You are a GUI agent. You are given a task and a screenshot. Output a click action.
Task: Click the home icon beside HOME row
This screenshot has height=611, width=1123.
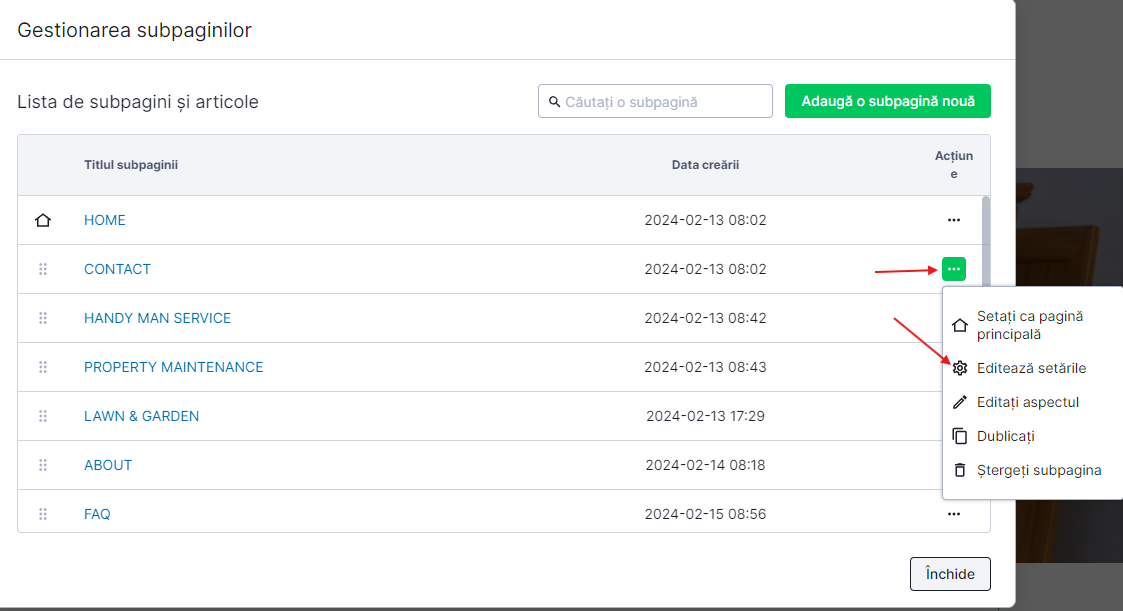[43, 220]
